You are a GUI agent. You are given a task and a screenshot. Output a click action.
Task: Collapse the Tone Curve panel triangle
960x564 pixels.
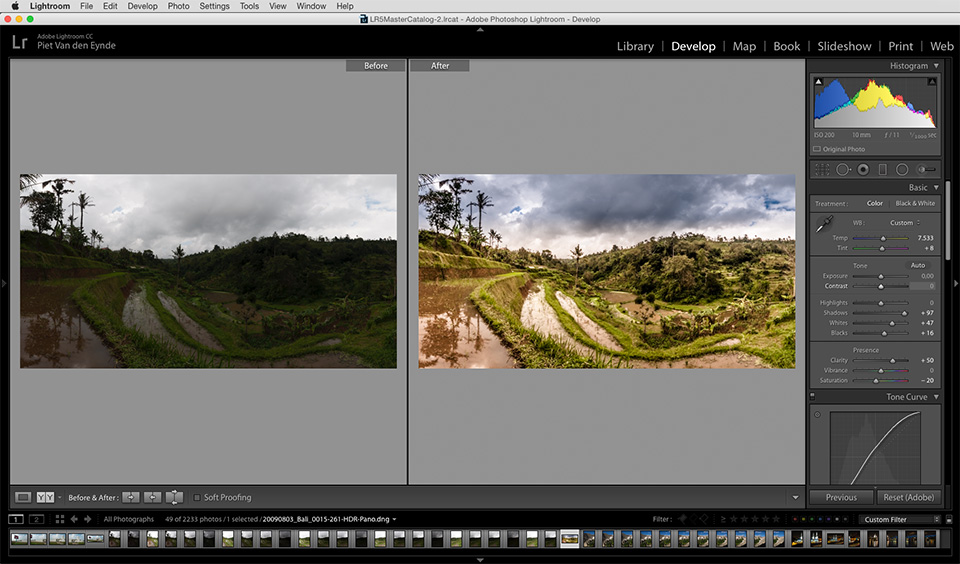coord(936,397)
